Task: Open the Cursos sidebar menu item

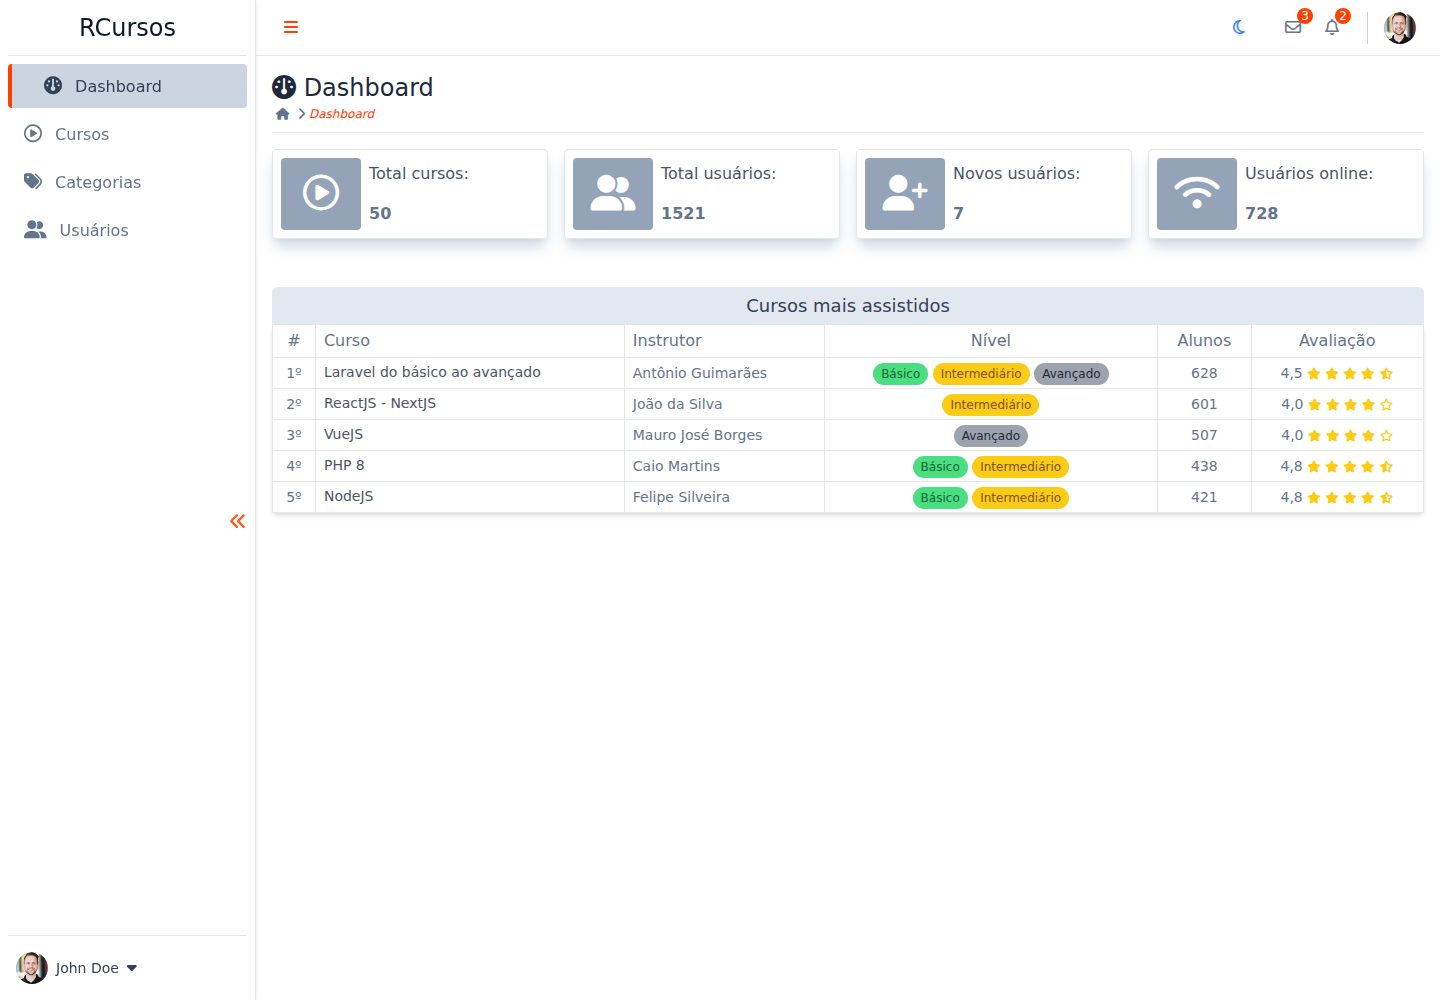Action: [128, 134]
